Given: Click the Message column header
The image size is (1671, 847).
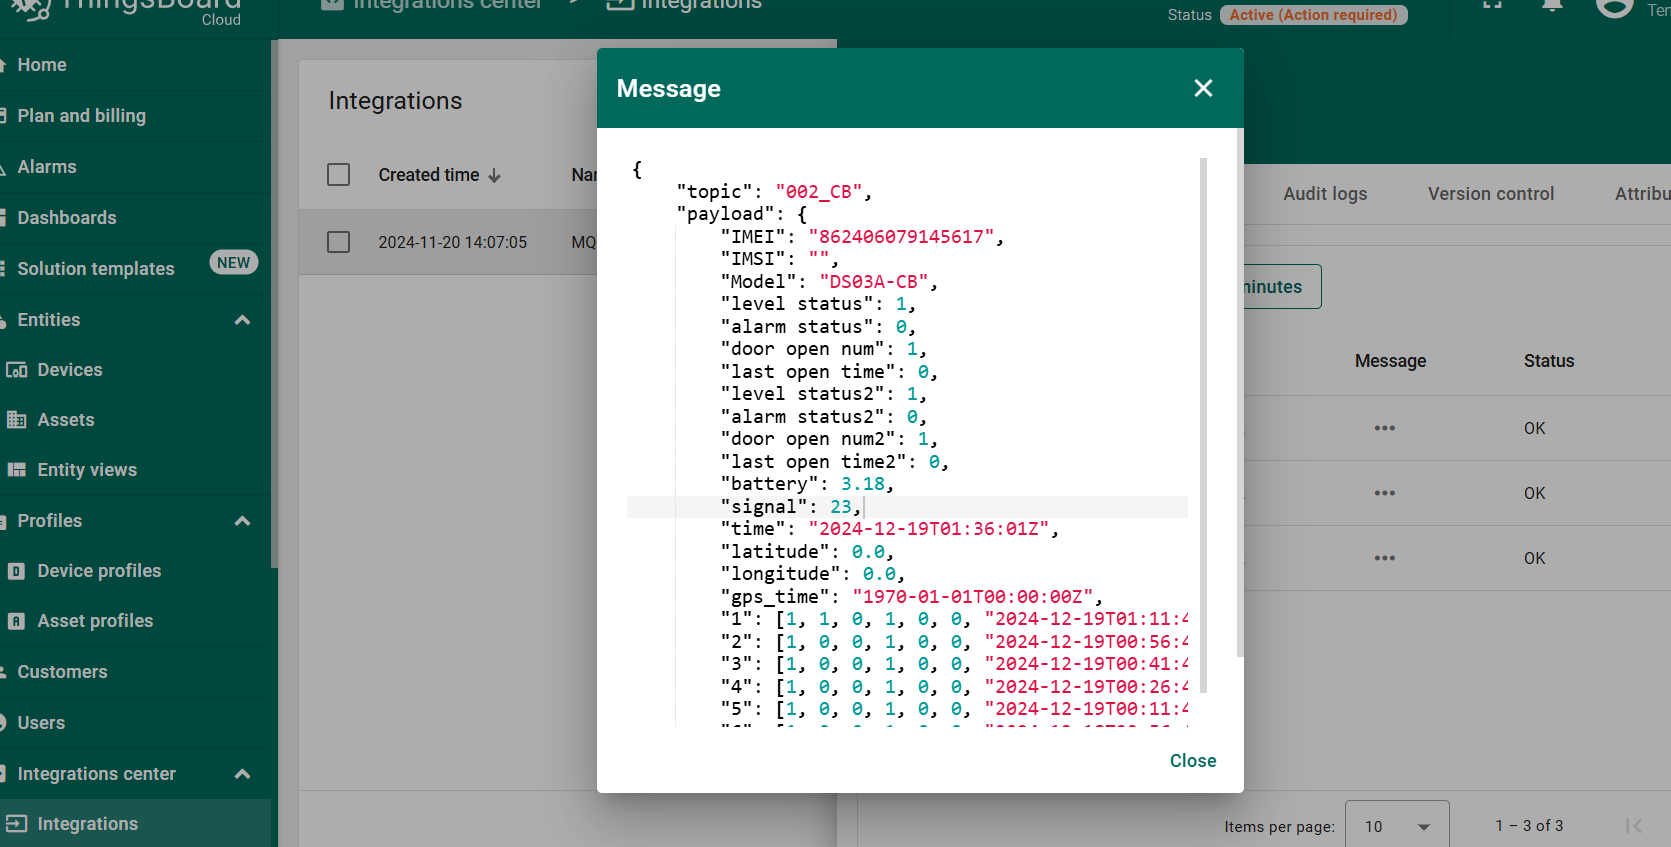Looking at the screenshot, I should click(1390, 361).
